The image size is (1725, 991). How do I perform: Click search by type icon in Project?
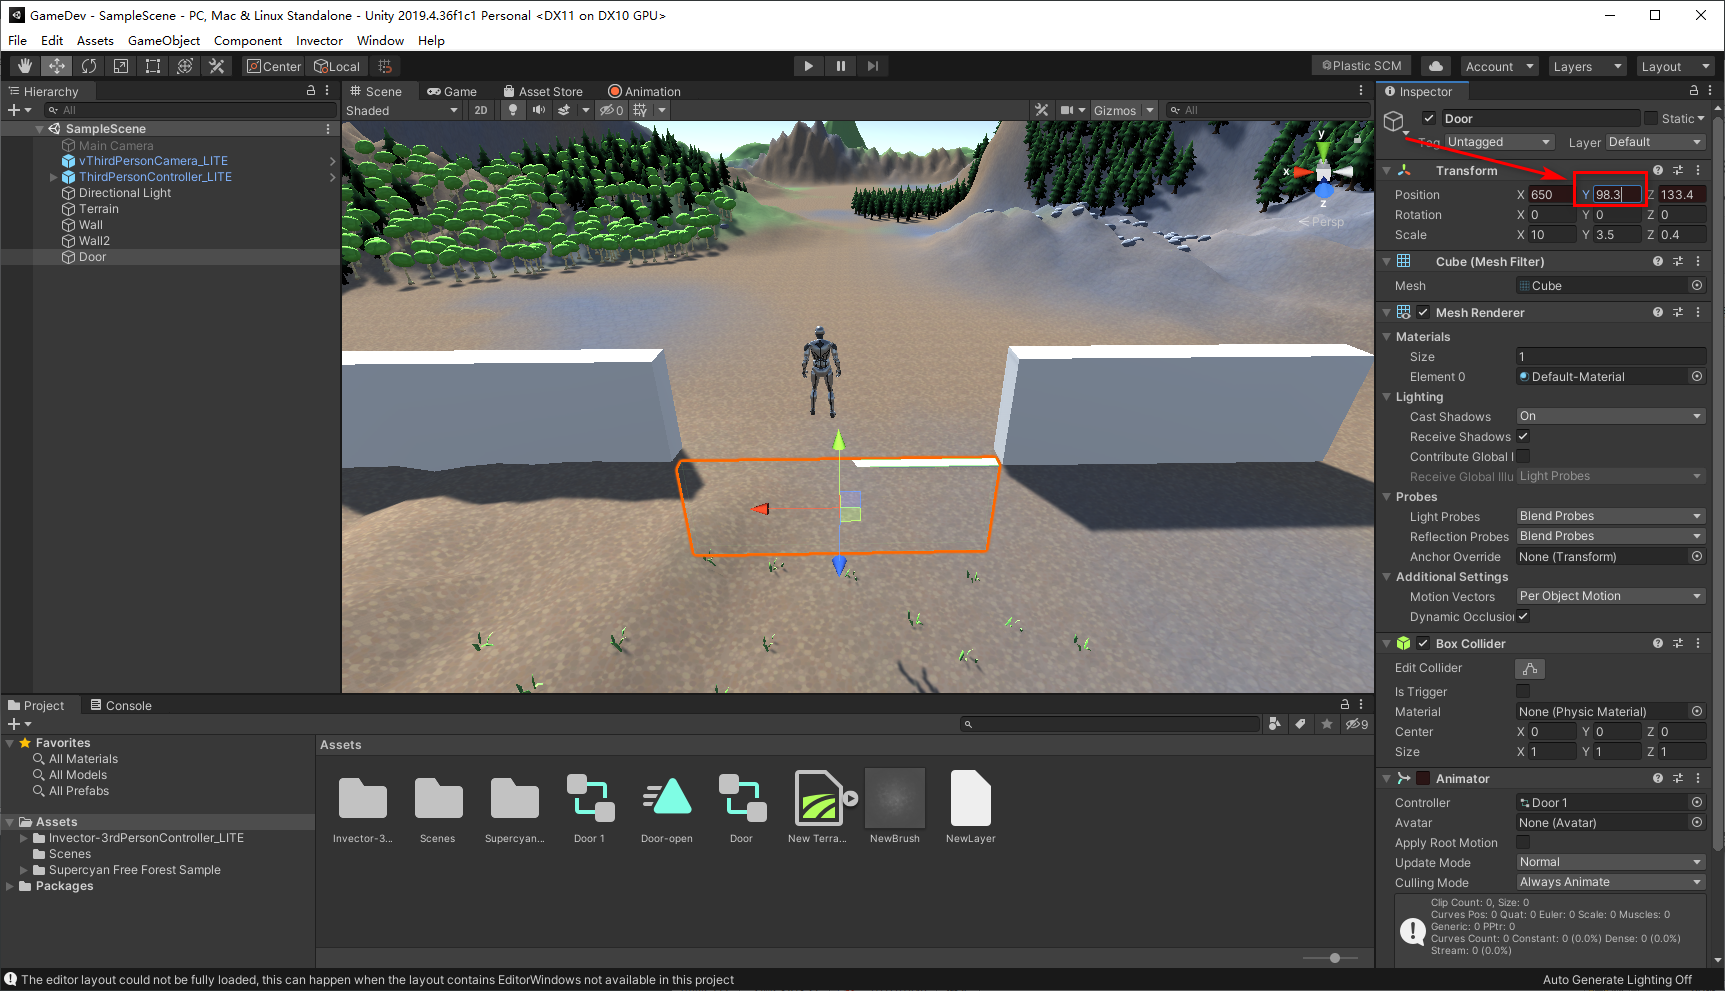pyautogui.click(x=1275, y=724)
